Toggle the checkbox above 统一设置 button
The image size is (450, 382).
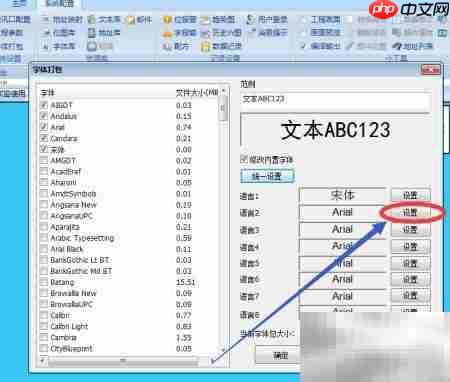(x=244, y=159)
